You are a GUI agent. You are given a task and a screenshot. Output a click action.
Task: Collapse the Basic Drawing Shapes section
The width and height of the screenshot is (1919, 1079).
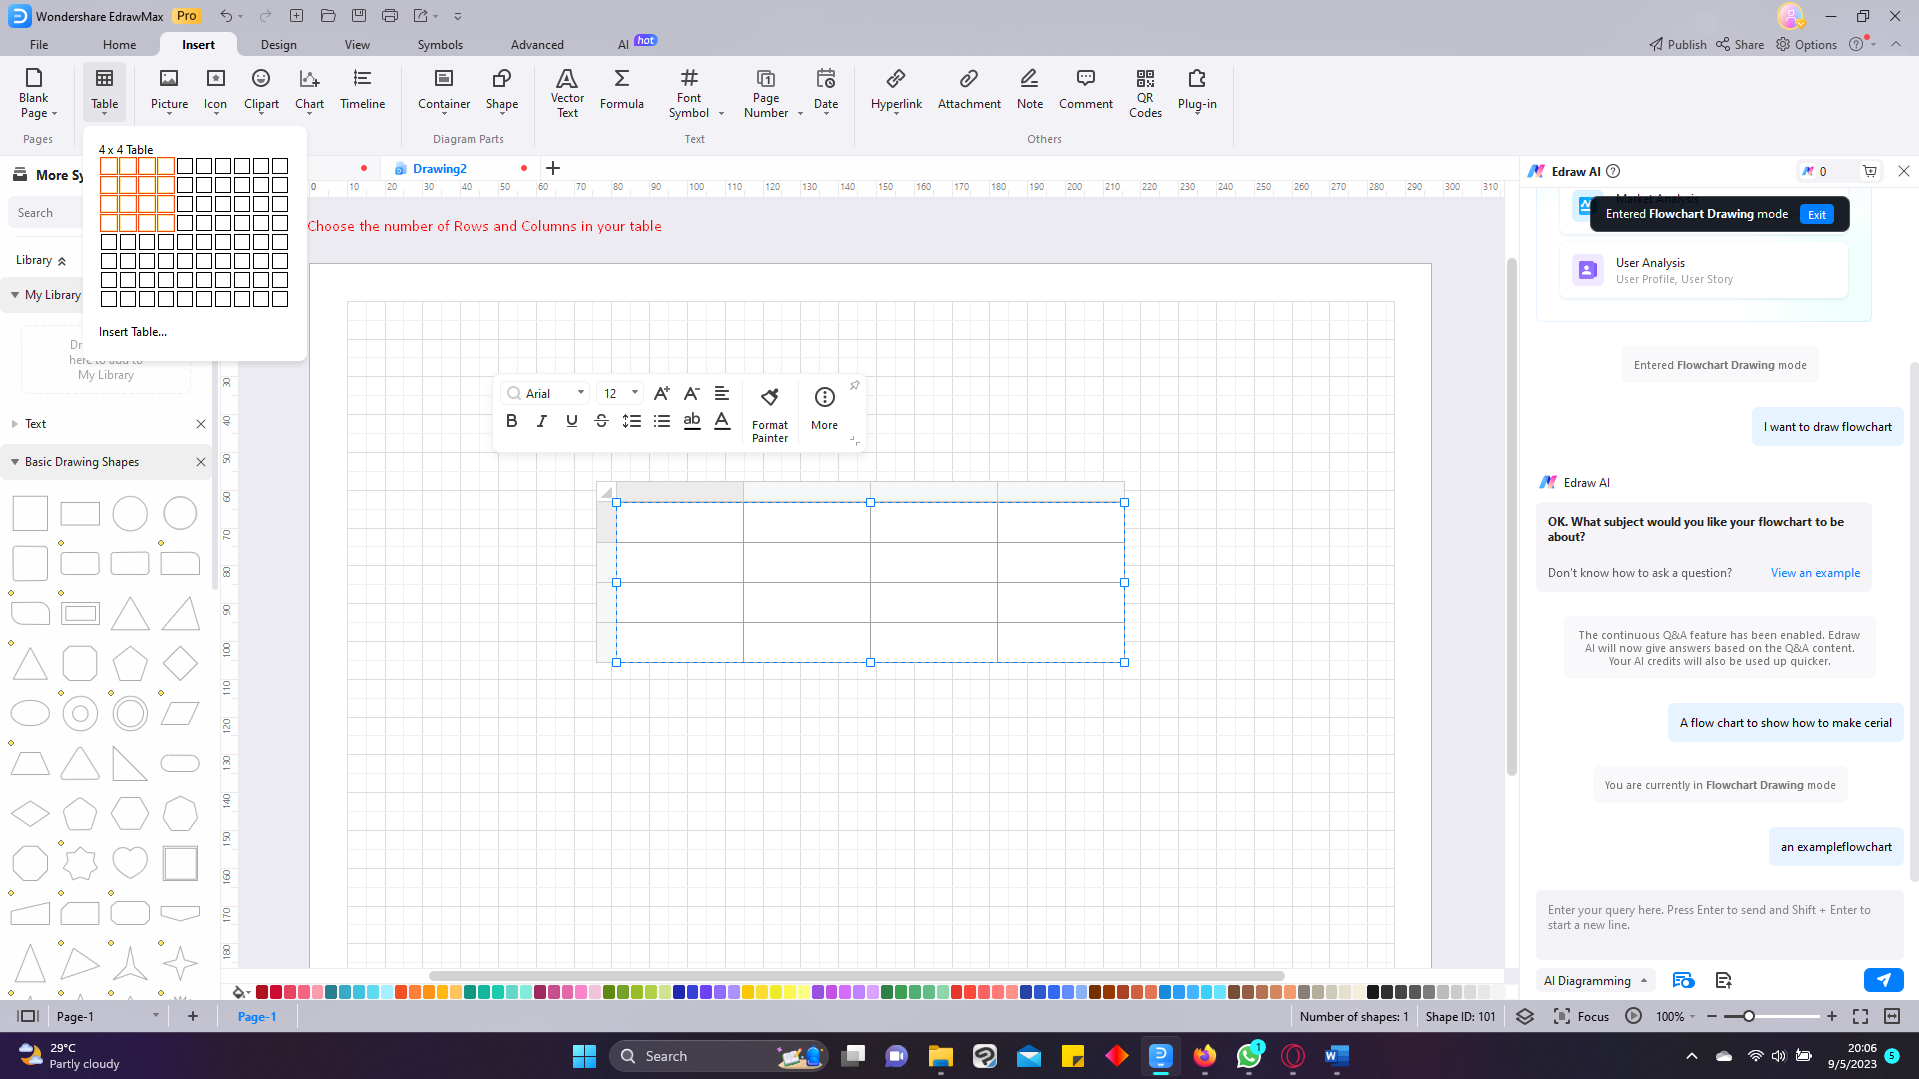click(15, 462)
